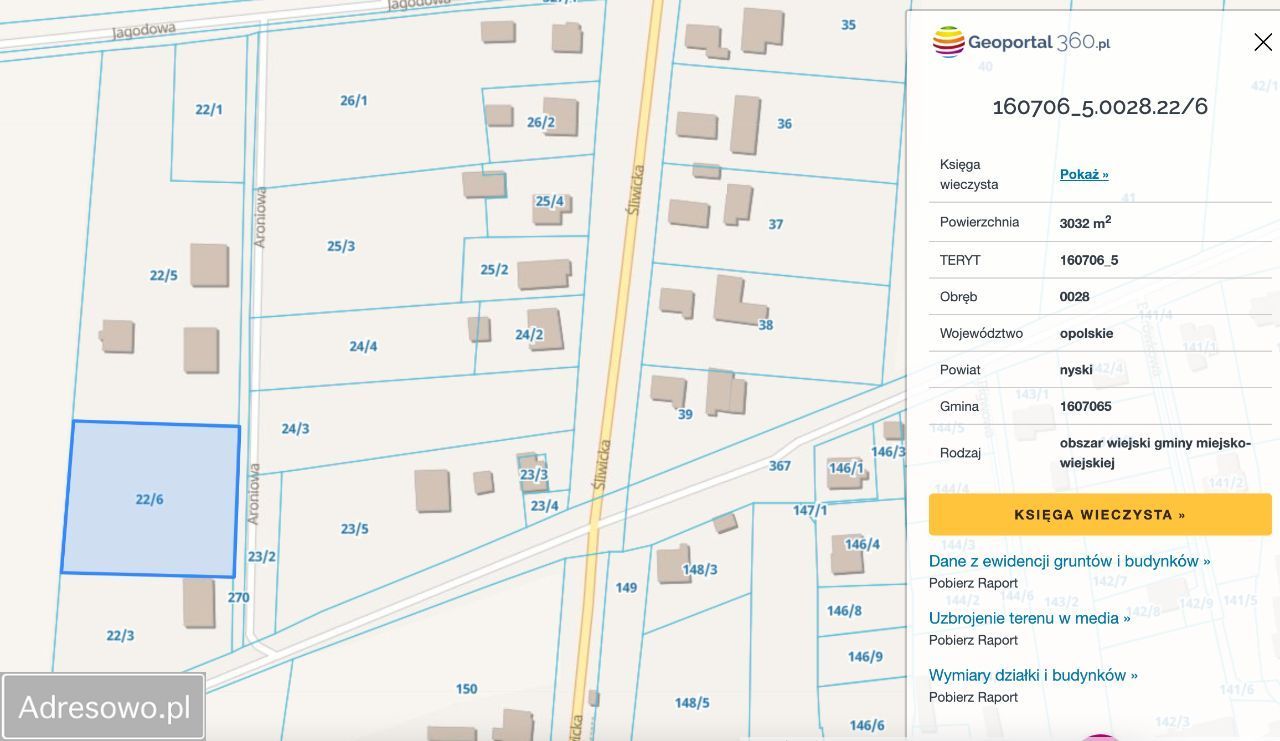Select highlighted parcel 22/6 on map
The image size is (1280, 741).
tap(150, 498)
